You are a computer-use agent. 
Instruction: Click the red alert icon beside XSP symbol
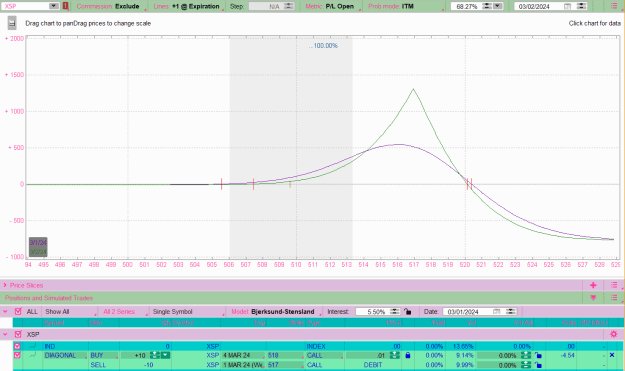click(x=66, y=6)
